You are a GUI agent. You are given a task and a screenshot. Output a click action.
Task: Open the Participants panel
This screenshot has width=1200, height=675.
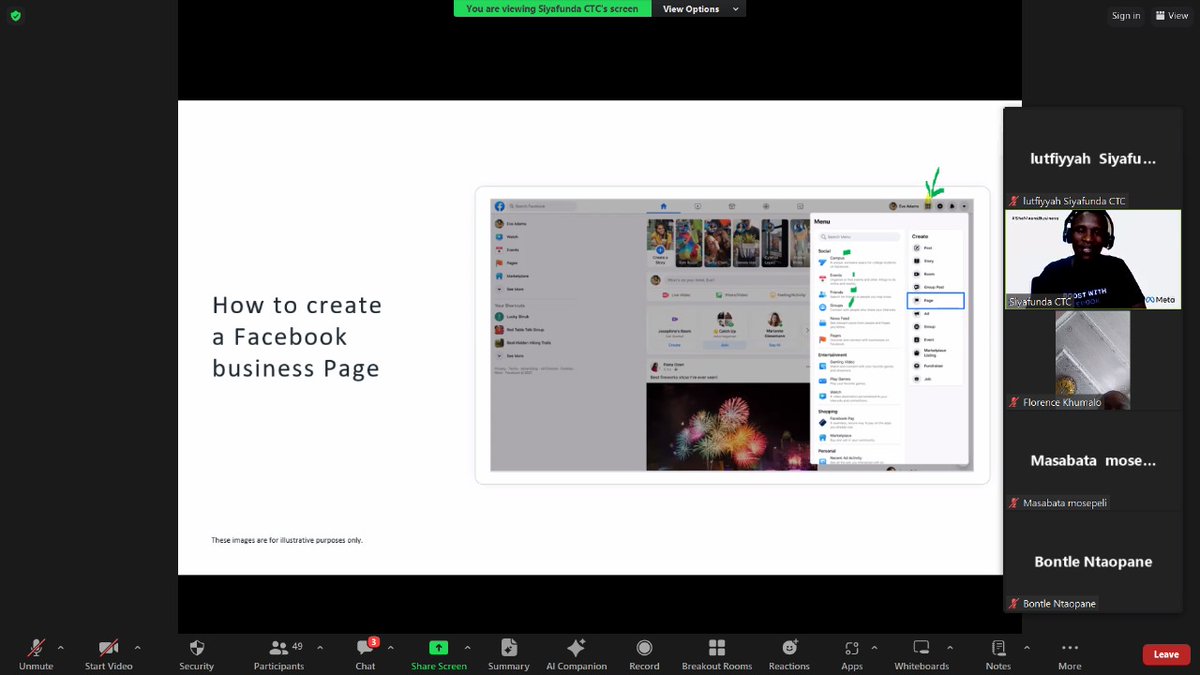coord(279,654)
